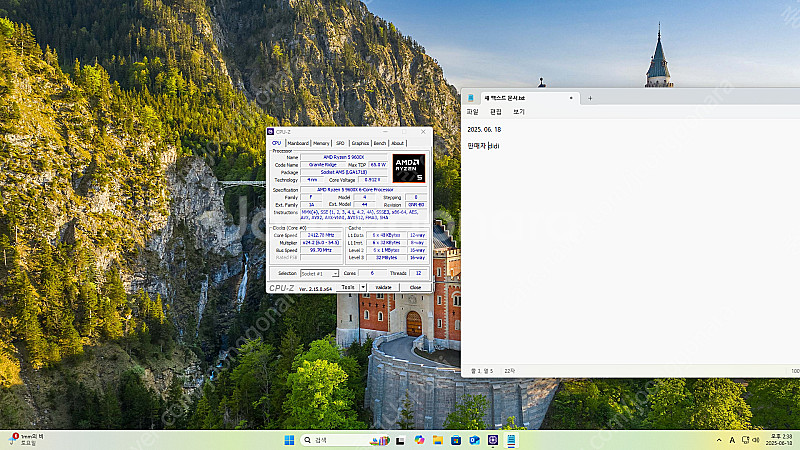Open Microsoft Store from the taskbar
The image size is (800, 450).
pos(456,440)
